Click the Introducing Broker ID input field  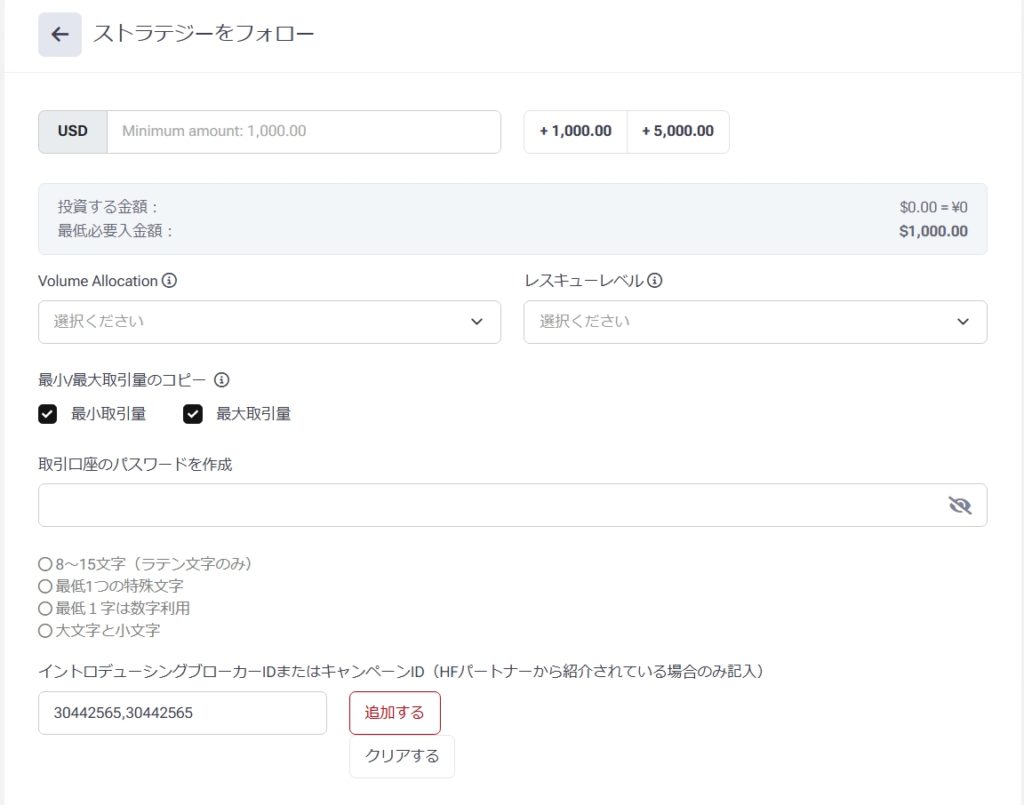point(182,713)
